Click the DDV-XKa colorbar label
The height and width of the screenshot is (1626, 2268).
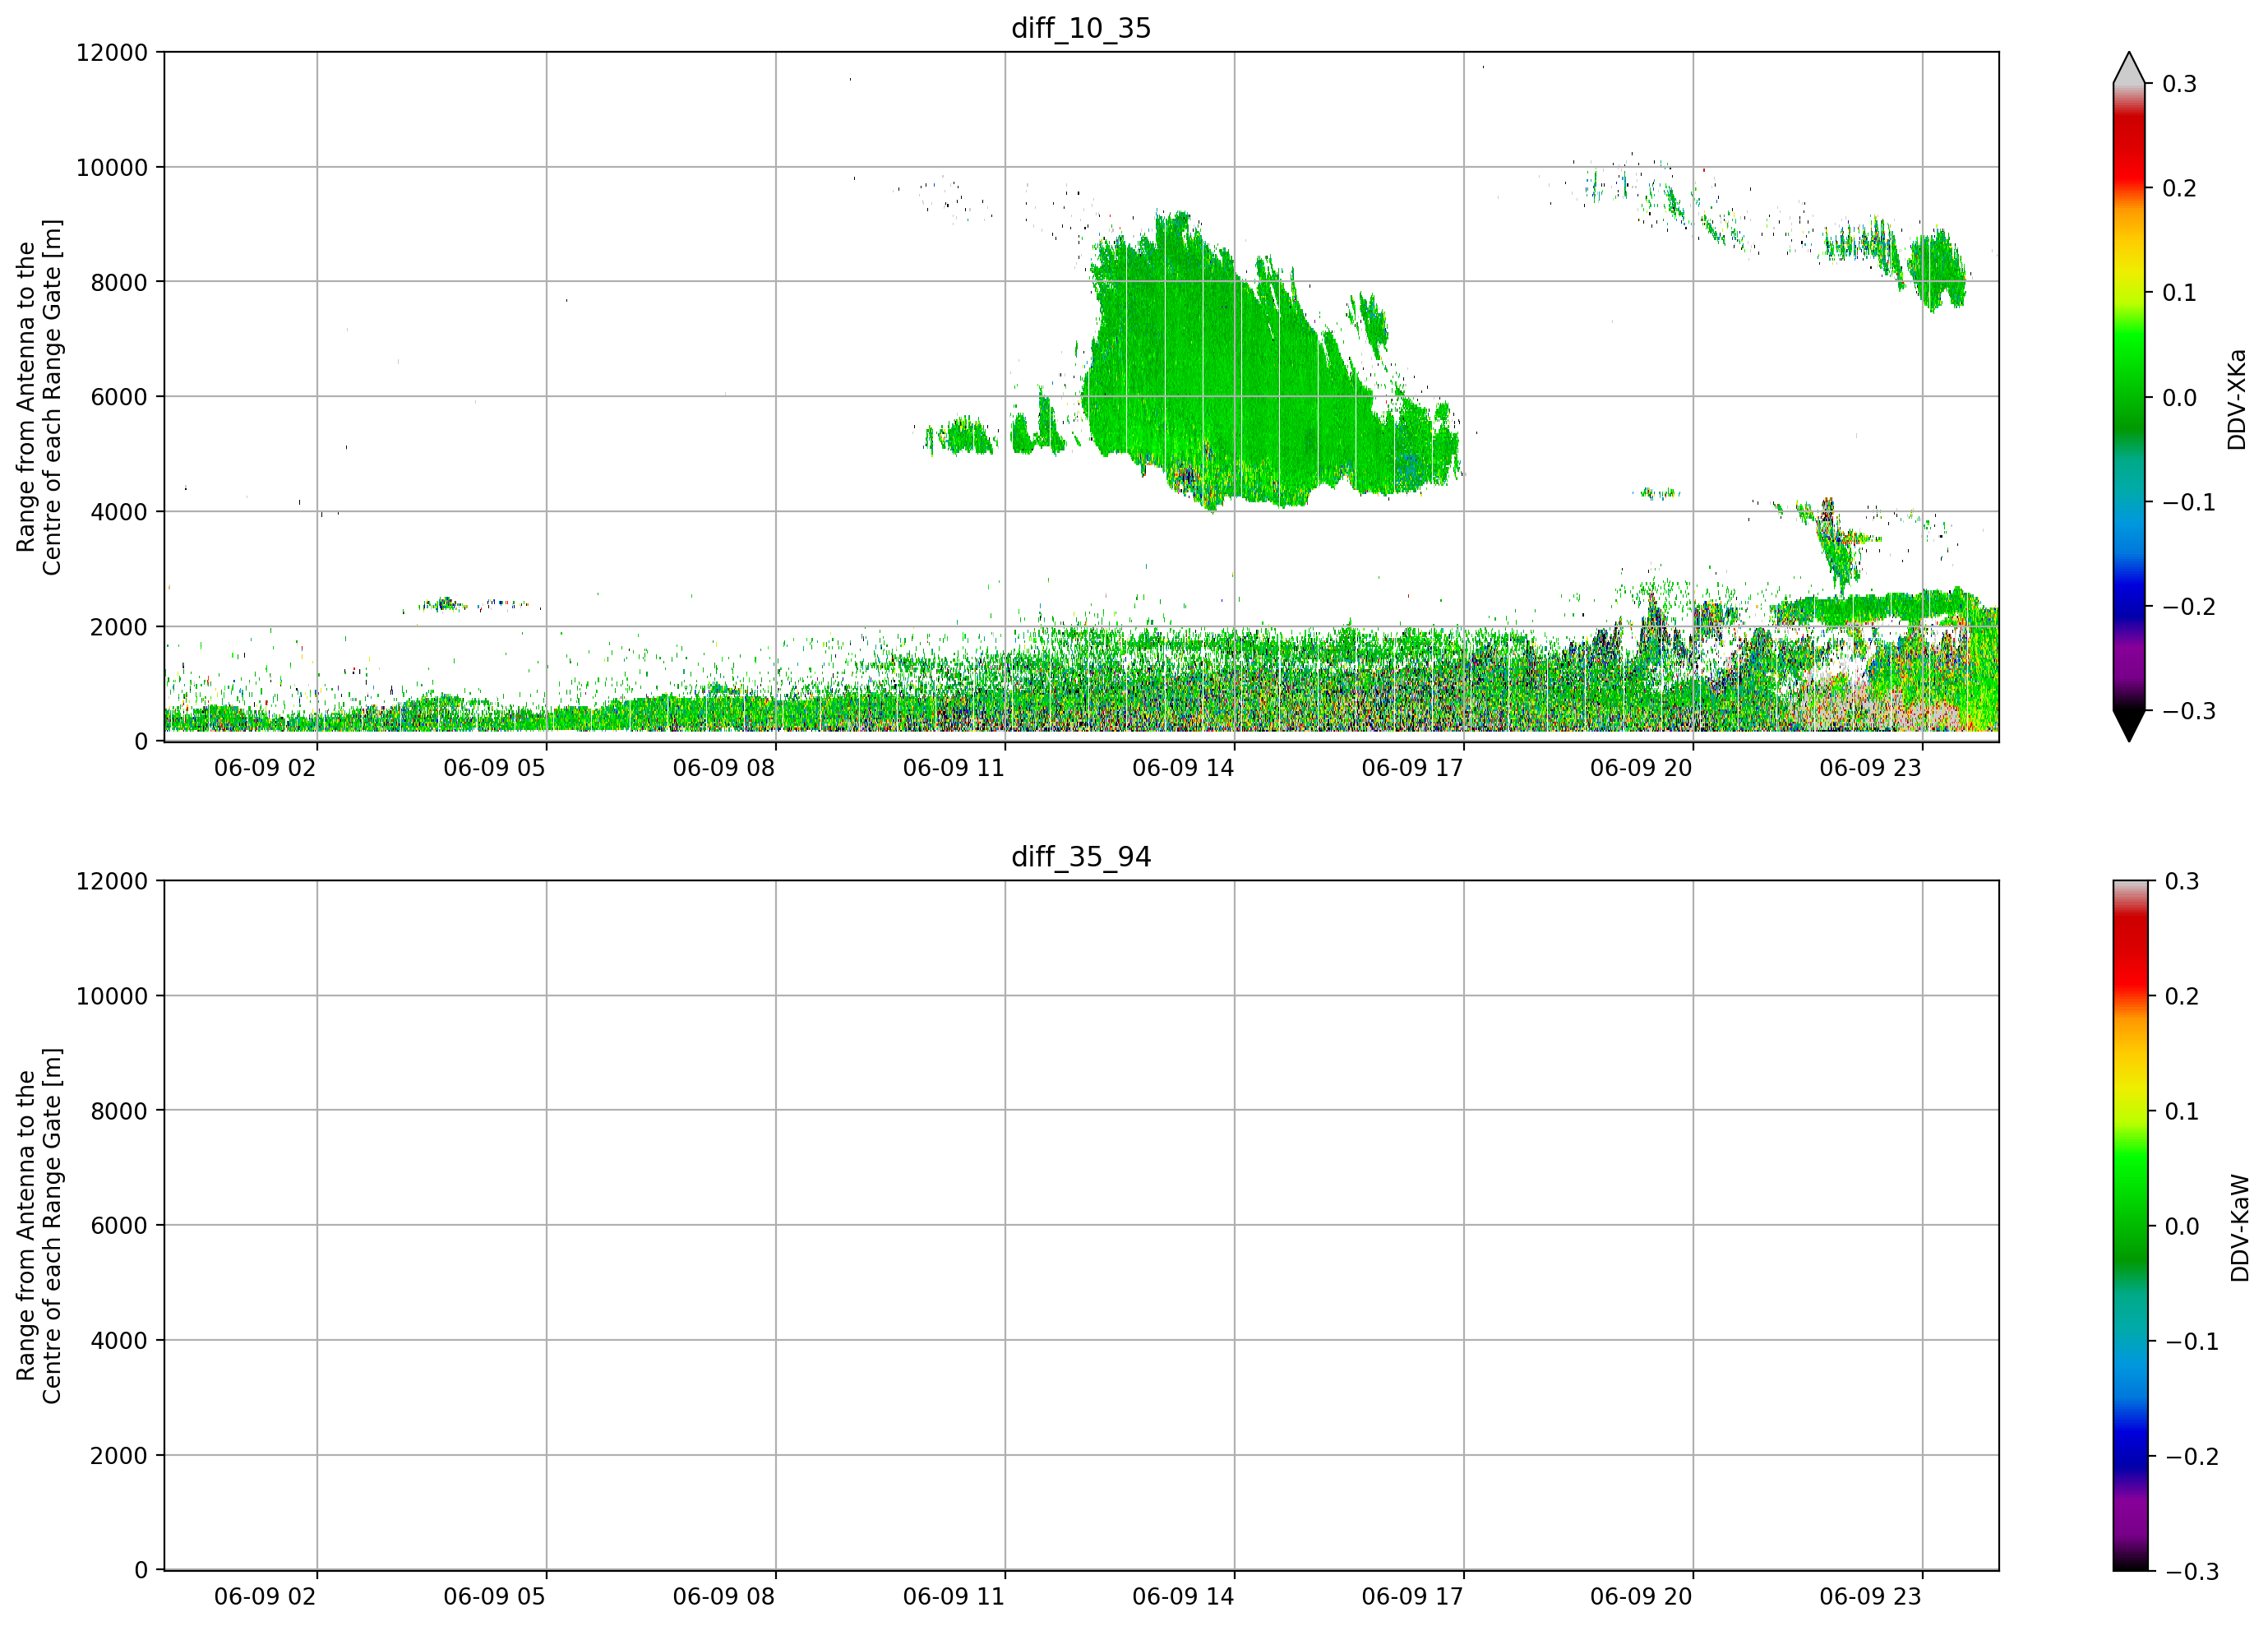click(2237, 399)
